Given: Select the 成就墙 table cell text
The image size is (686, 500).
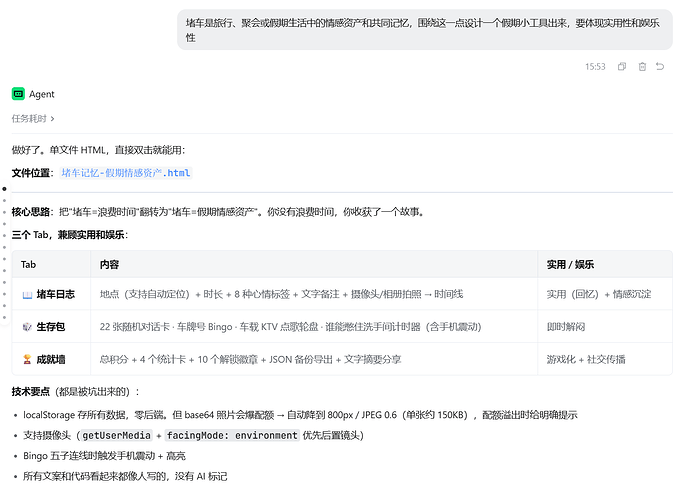Looking at the screenshot, I should pos(51,360).
